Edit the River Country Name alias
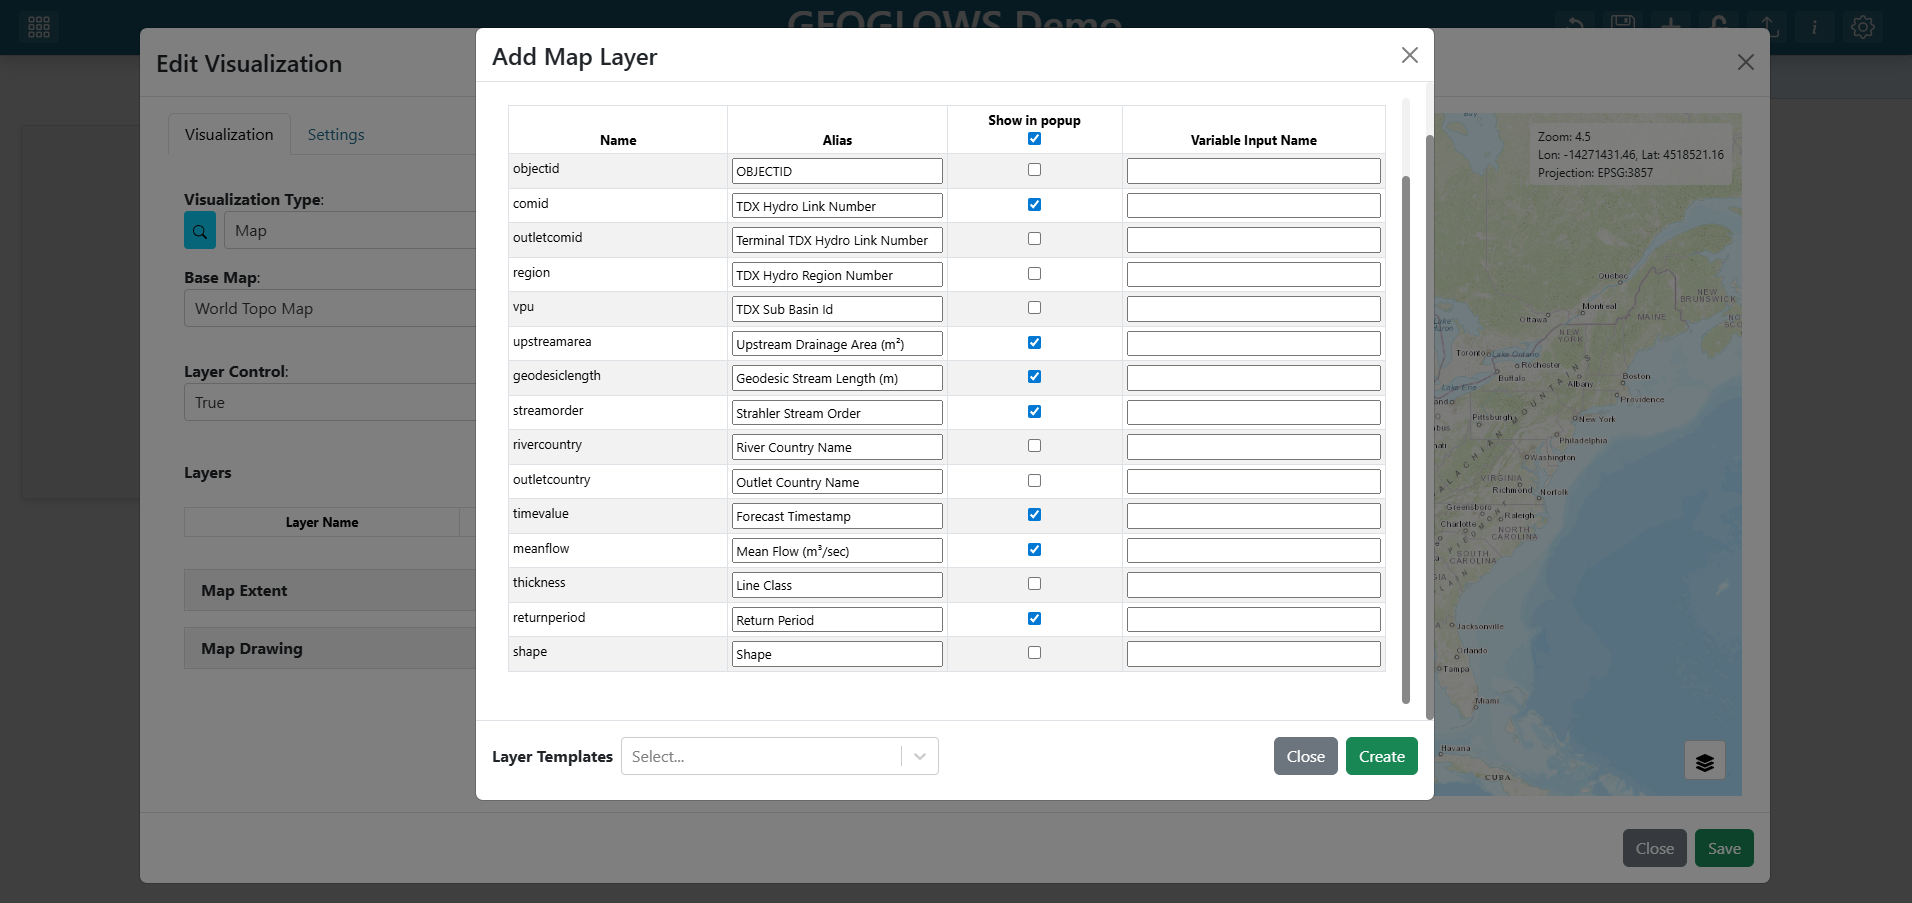The width and height of the screenshot is (1912, 903). pyautogui.click(x=837, y=447)
